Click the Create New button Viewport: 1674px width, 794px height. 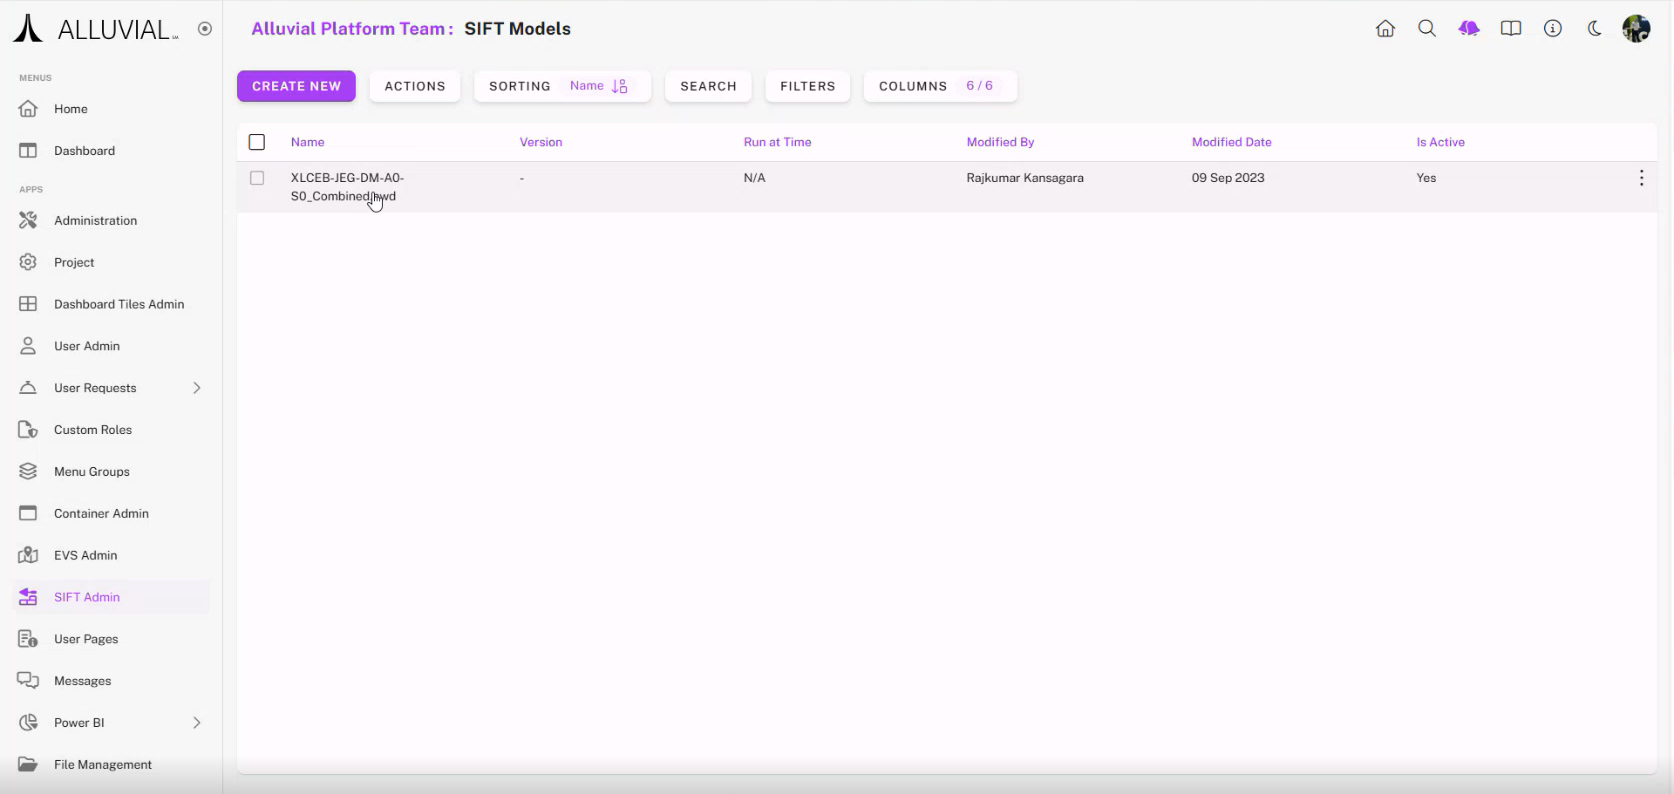point(296,86)
